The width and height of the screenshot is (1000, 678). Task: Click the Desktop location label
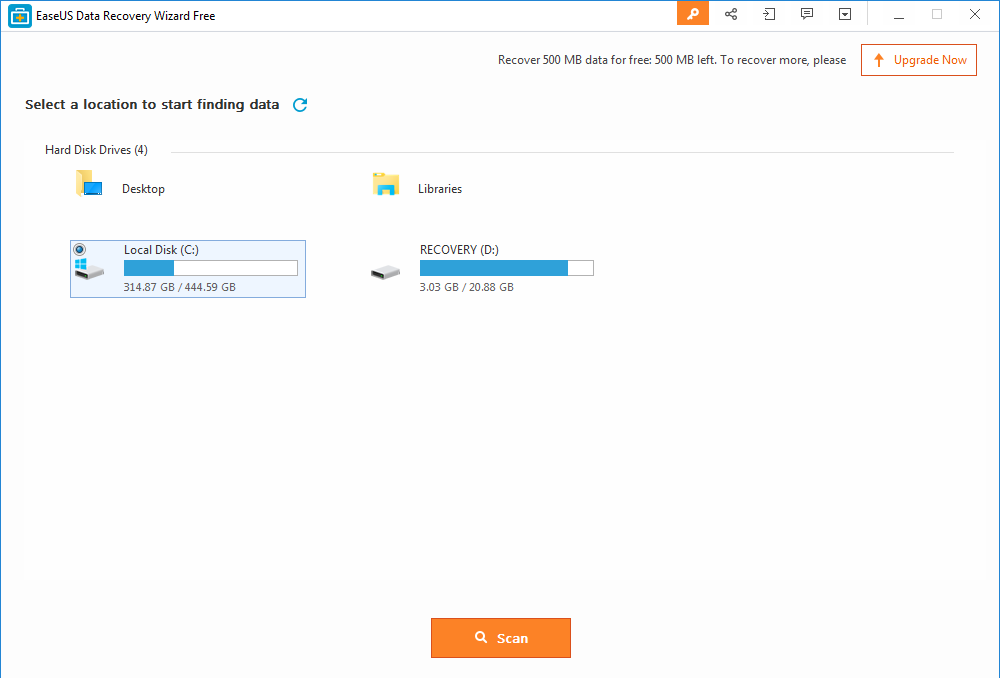(x=143, y=189)
